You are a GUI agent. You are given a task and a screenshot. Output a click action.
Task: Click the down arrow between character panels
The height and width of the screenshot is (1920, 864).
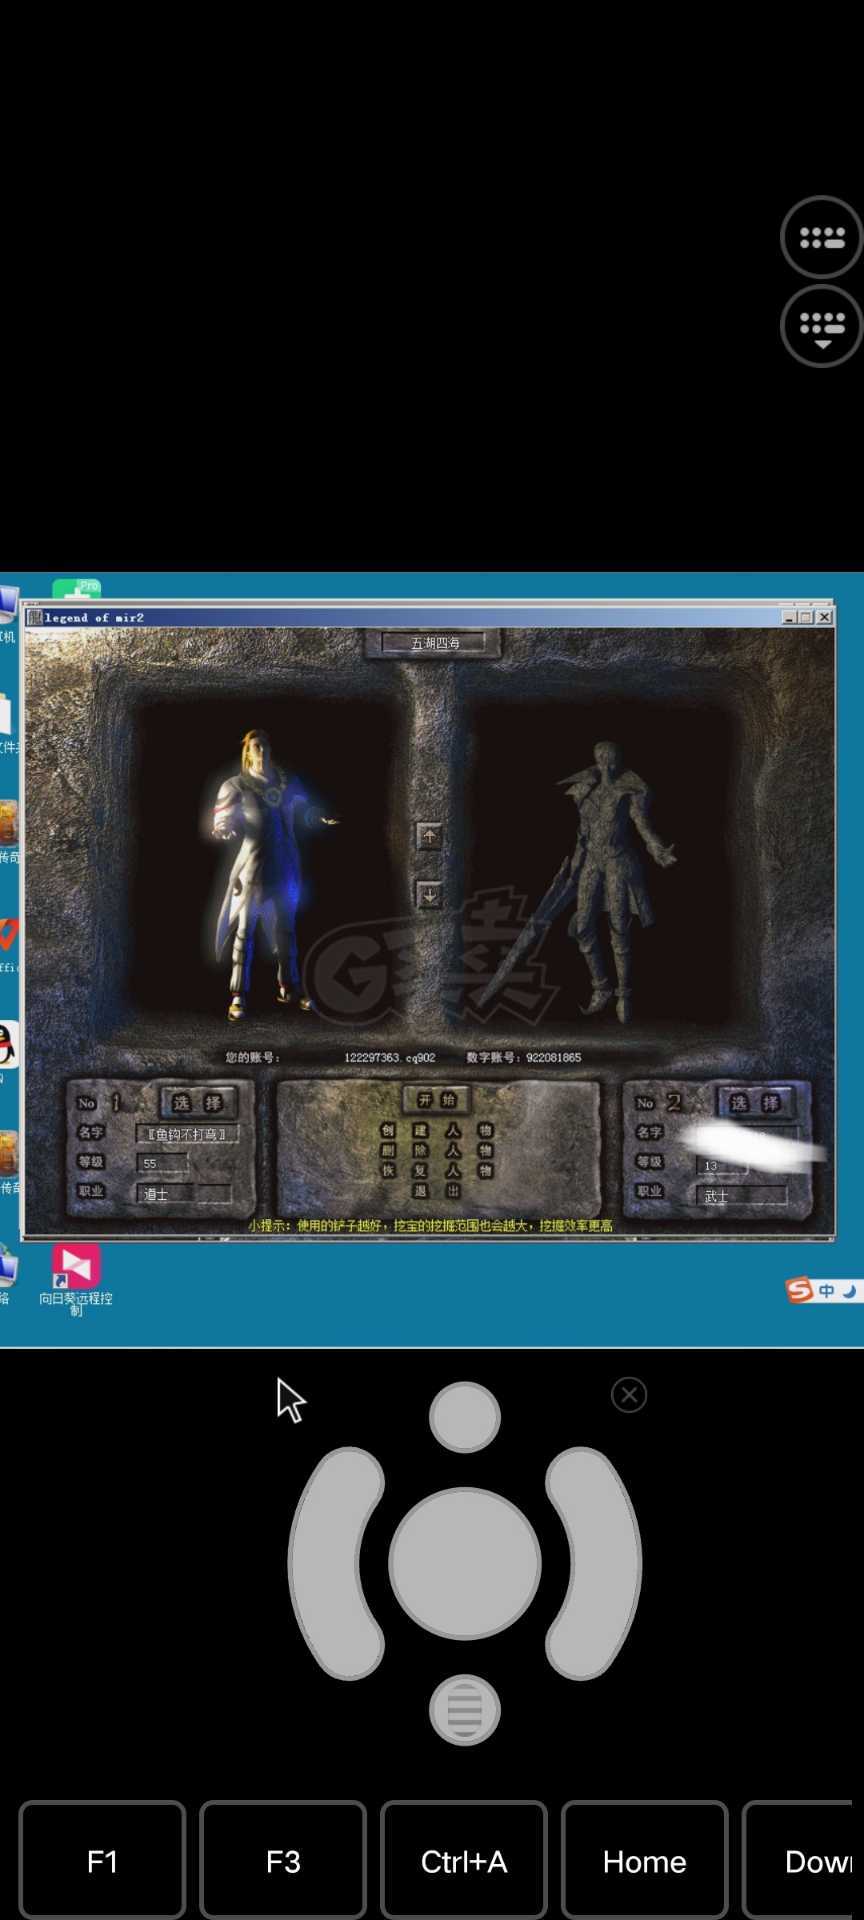(x=429, y=895)
